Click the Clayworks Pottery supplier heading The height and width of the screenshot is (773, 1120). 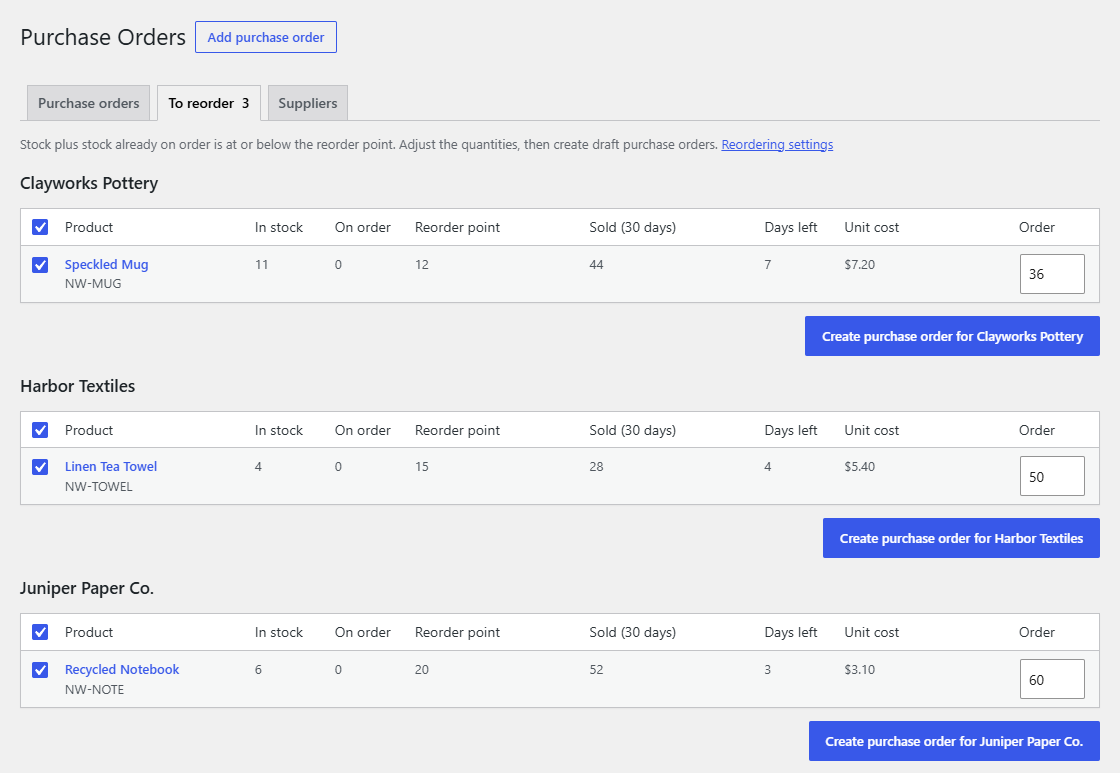[89, 183]
